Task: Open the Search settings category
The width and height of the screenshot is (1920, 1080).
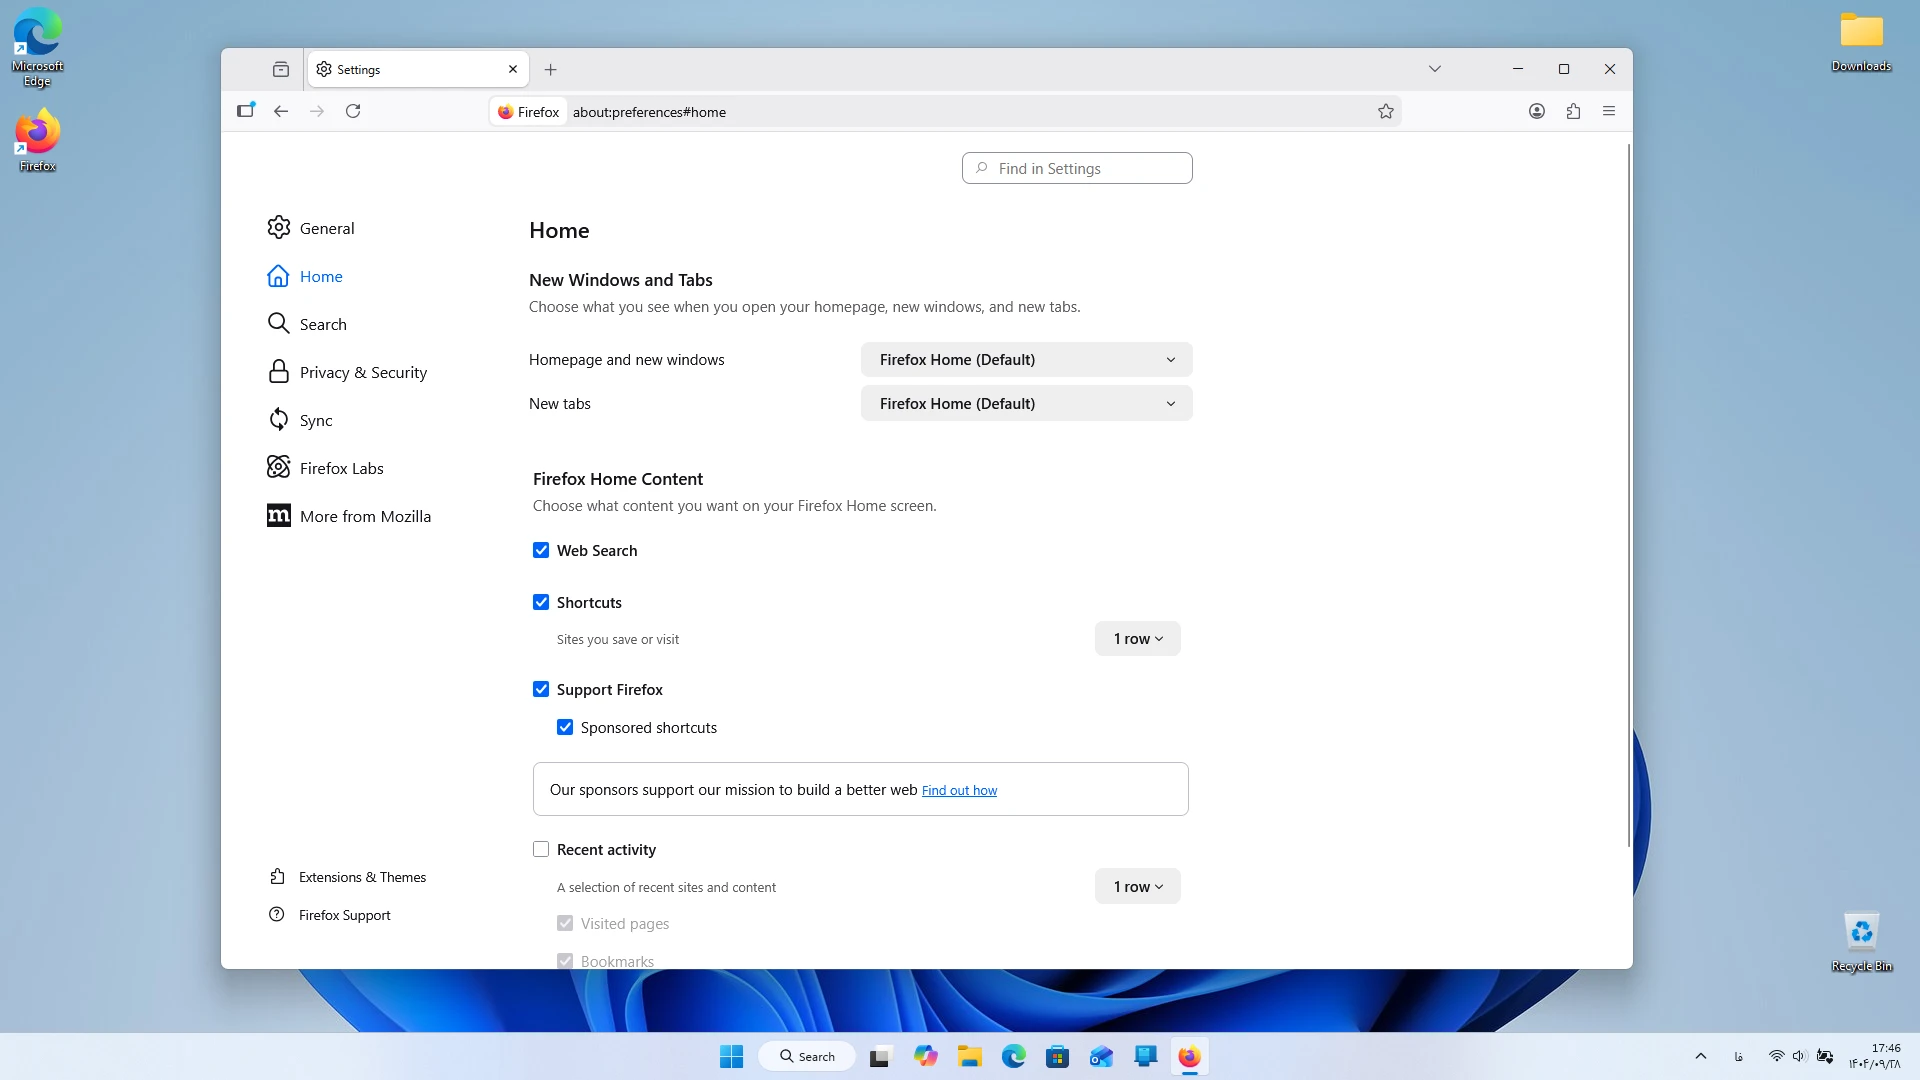Action: [307, 324]
